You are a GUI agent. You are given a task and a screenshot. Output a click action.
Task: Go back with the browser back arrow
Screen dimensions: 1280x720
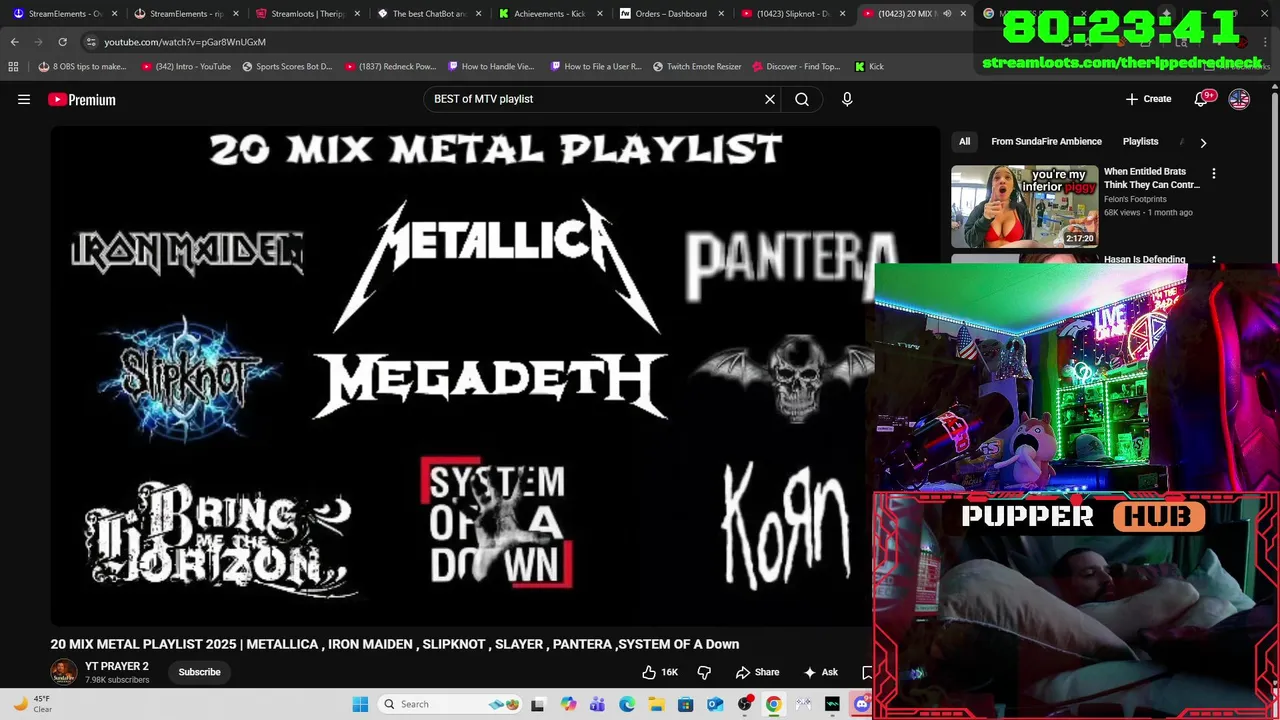pos(14,42)
